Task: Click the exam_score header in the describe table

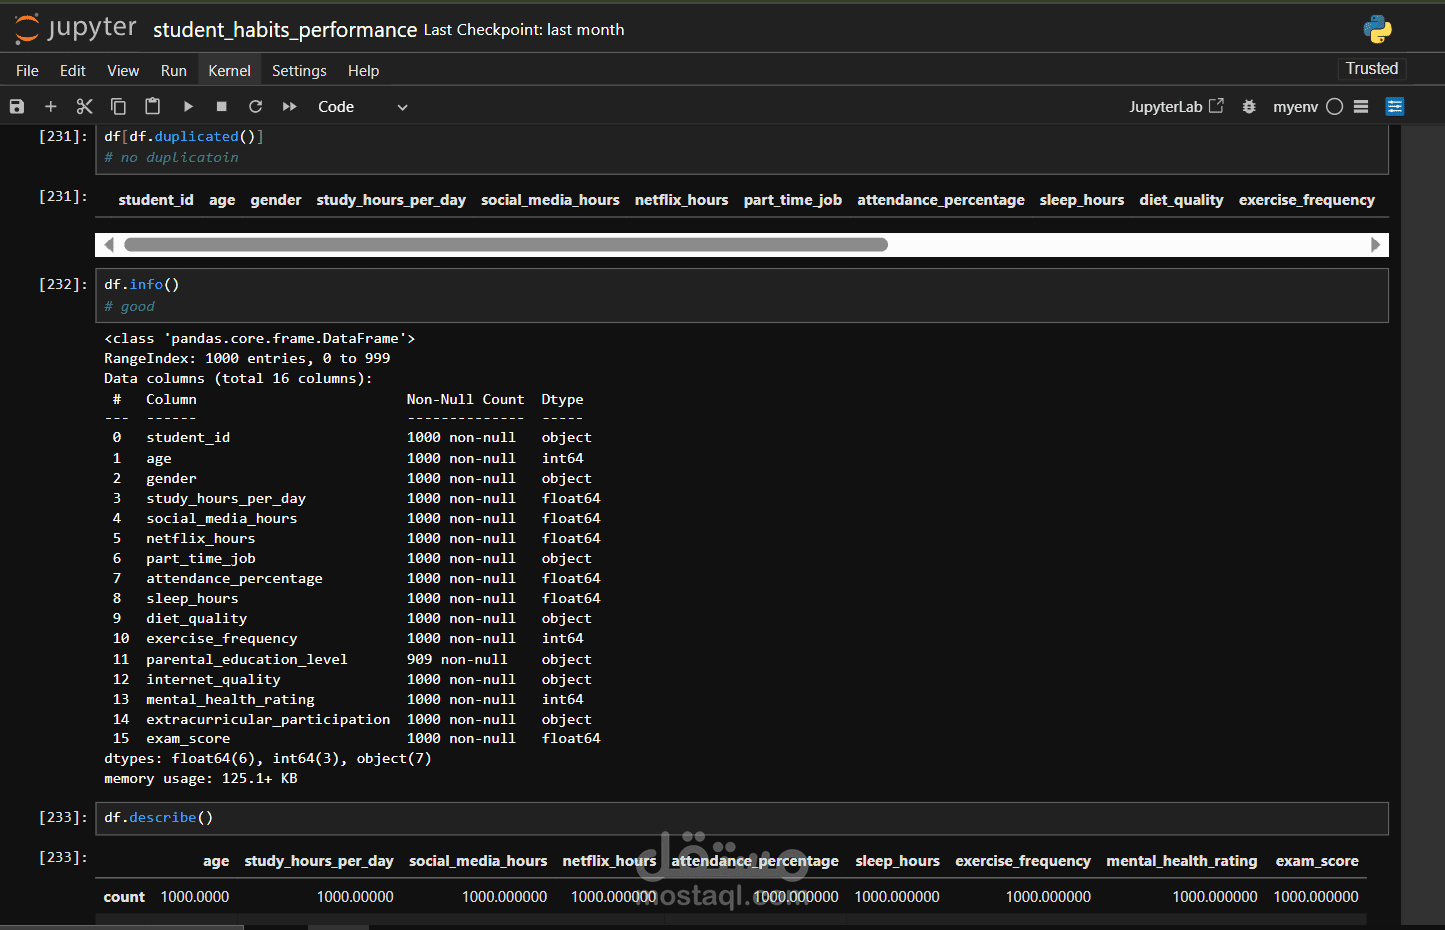Action: pos(1317,861)
